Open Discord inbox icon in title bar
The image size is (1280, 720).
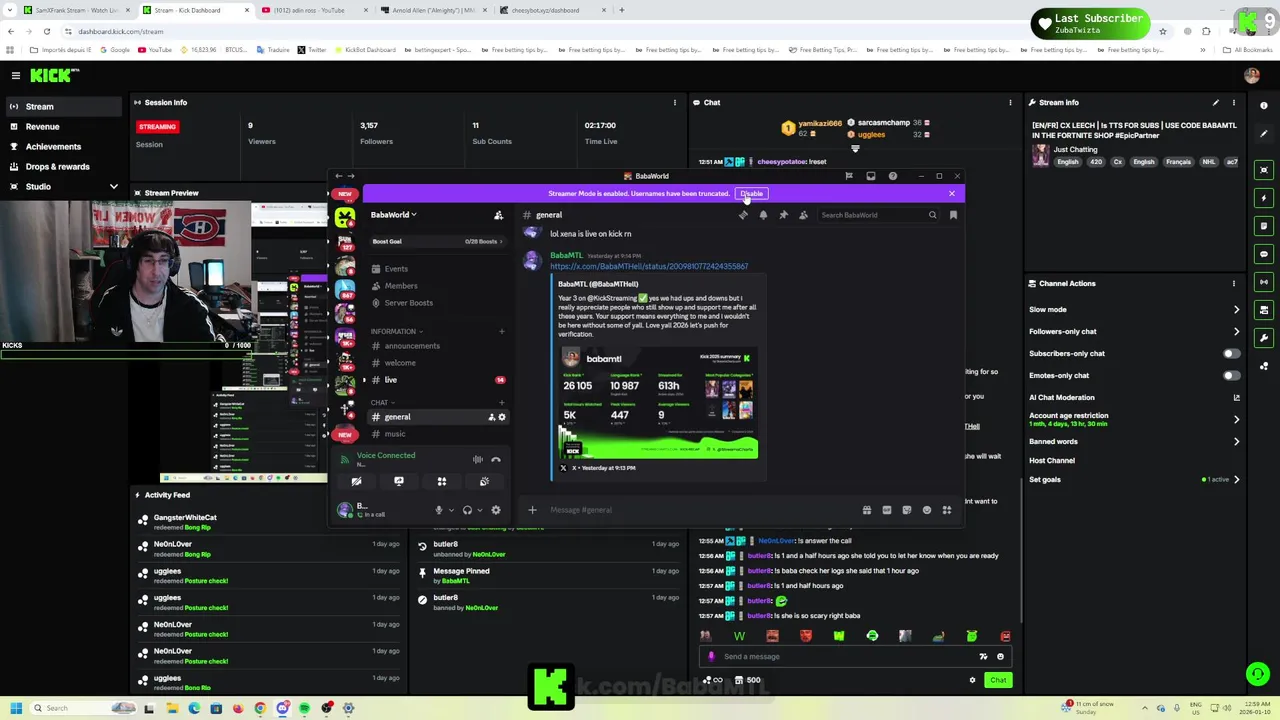tap(870, 176)
